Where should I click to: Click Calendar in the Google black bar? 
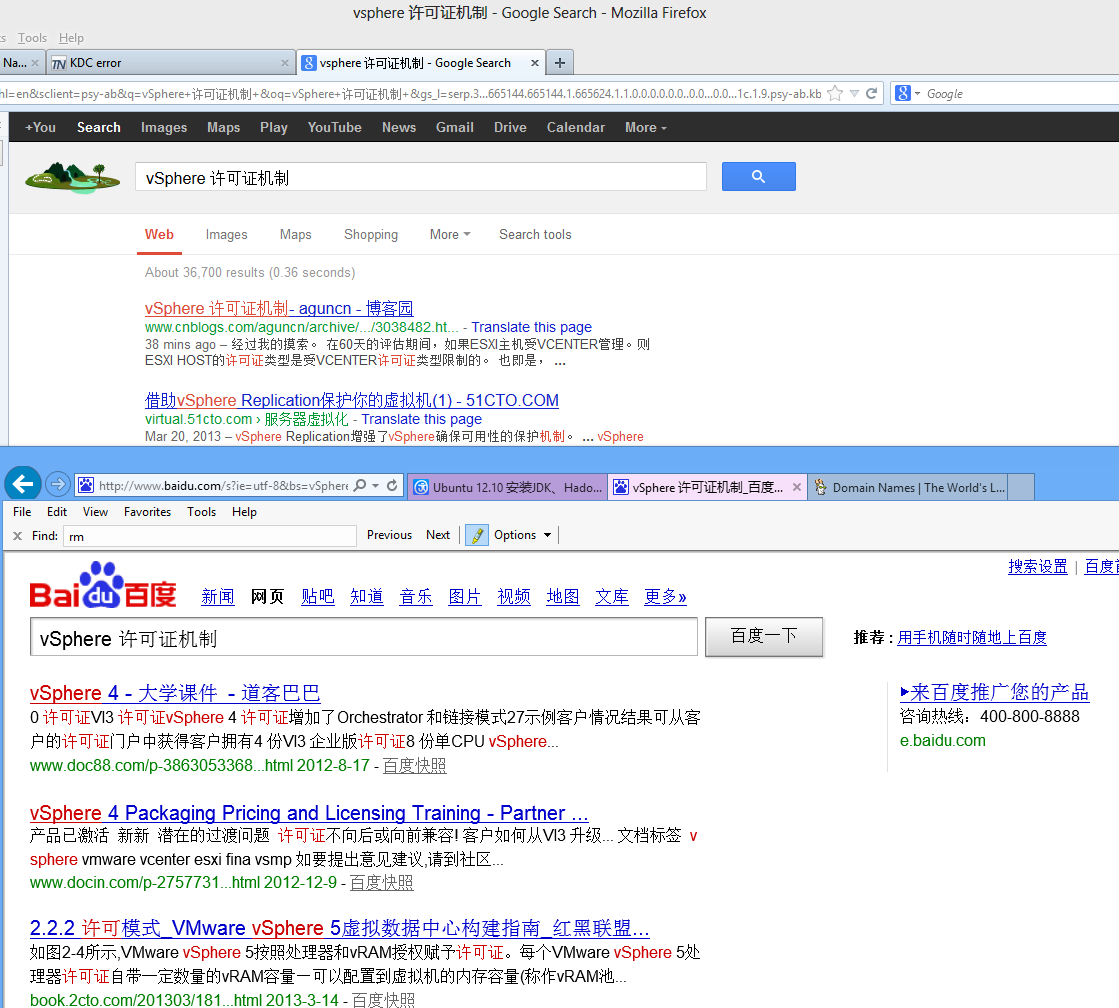click(x=576, y=127)
